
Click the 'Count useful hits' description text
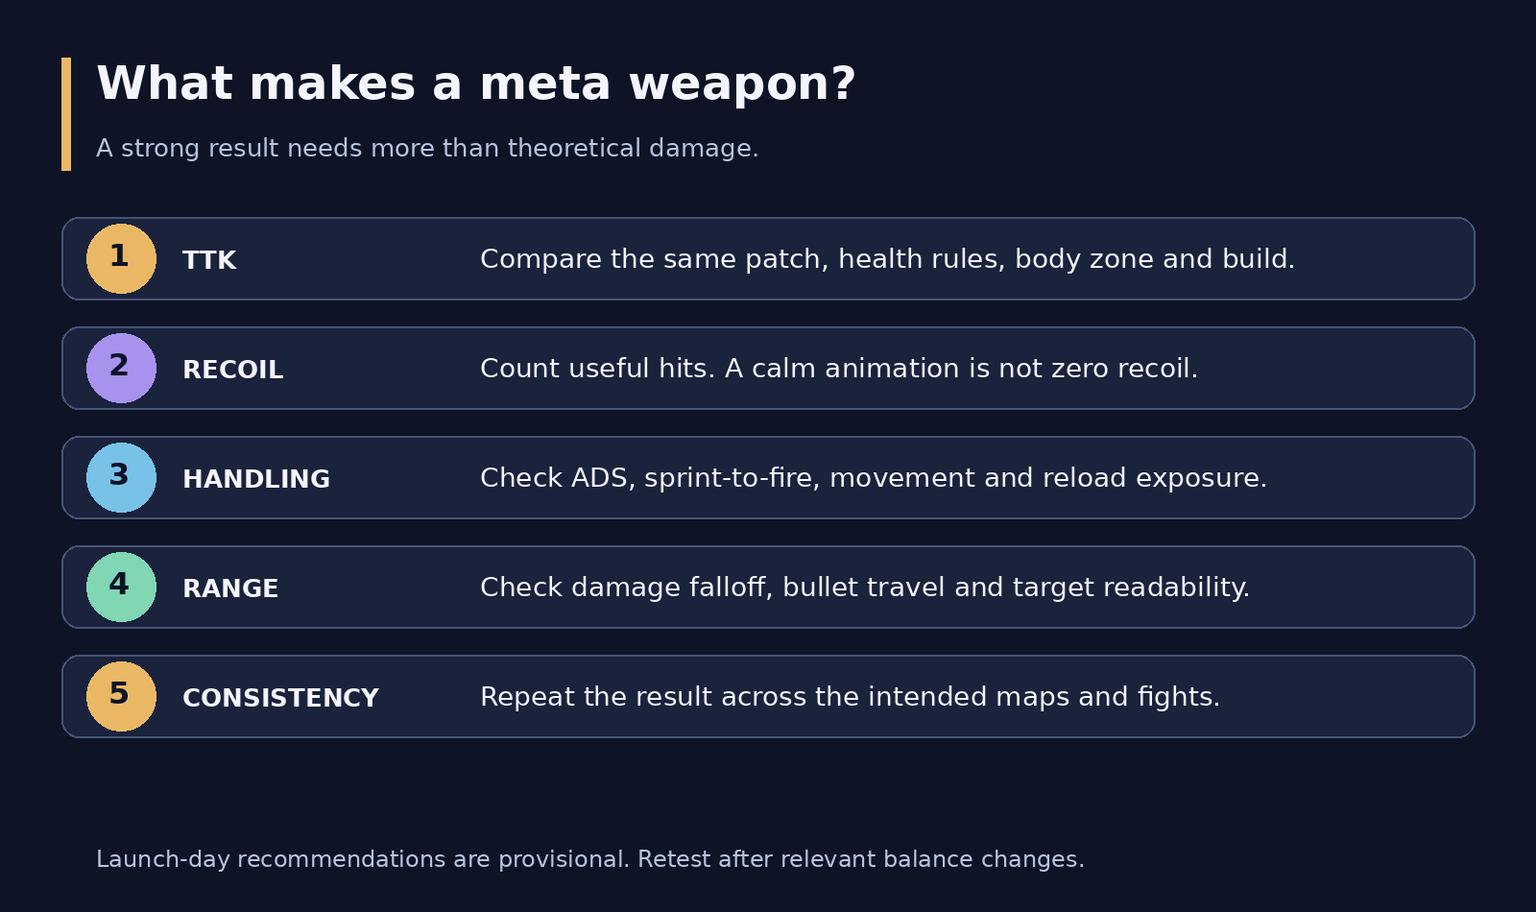coord(839,369)
